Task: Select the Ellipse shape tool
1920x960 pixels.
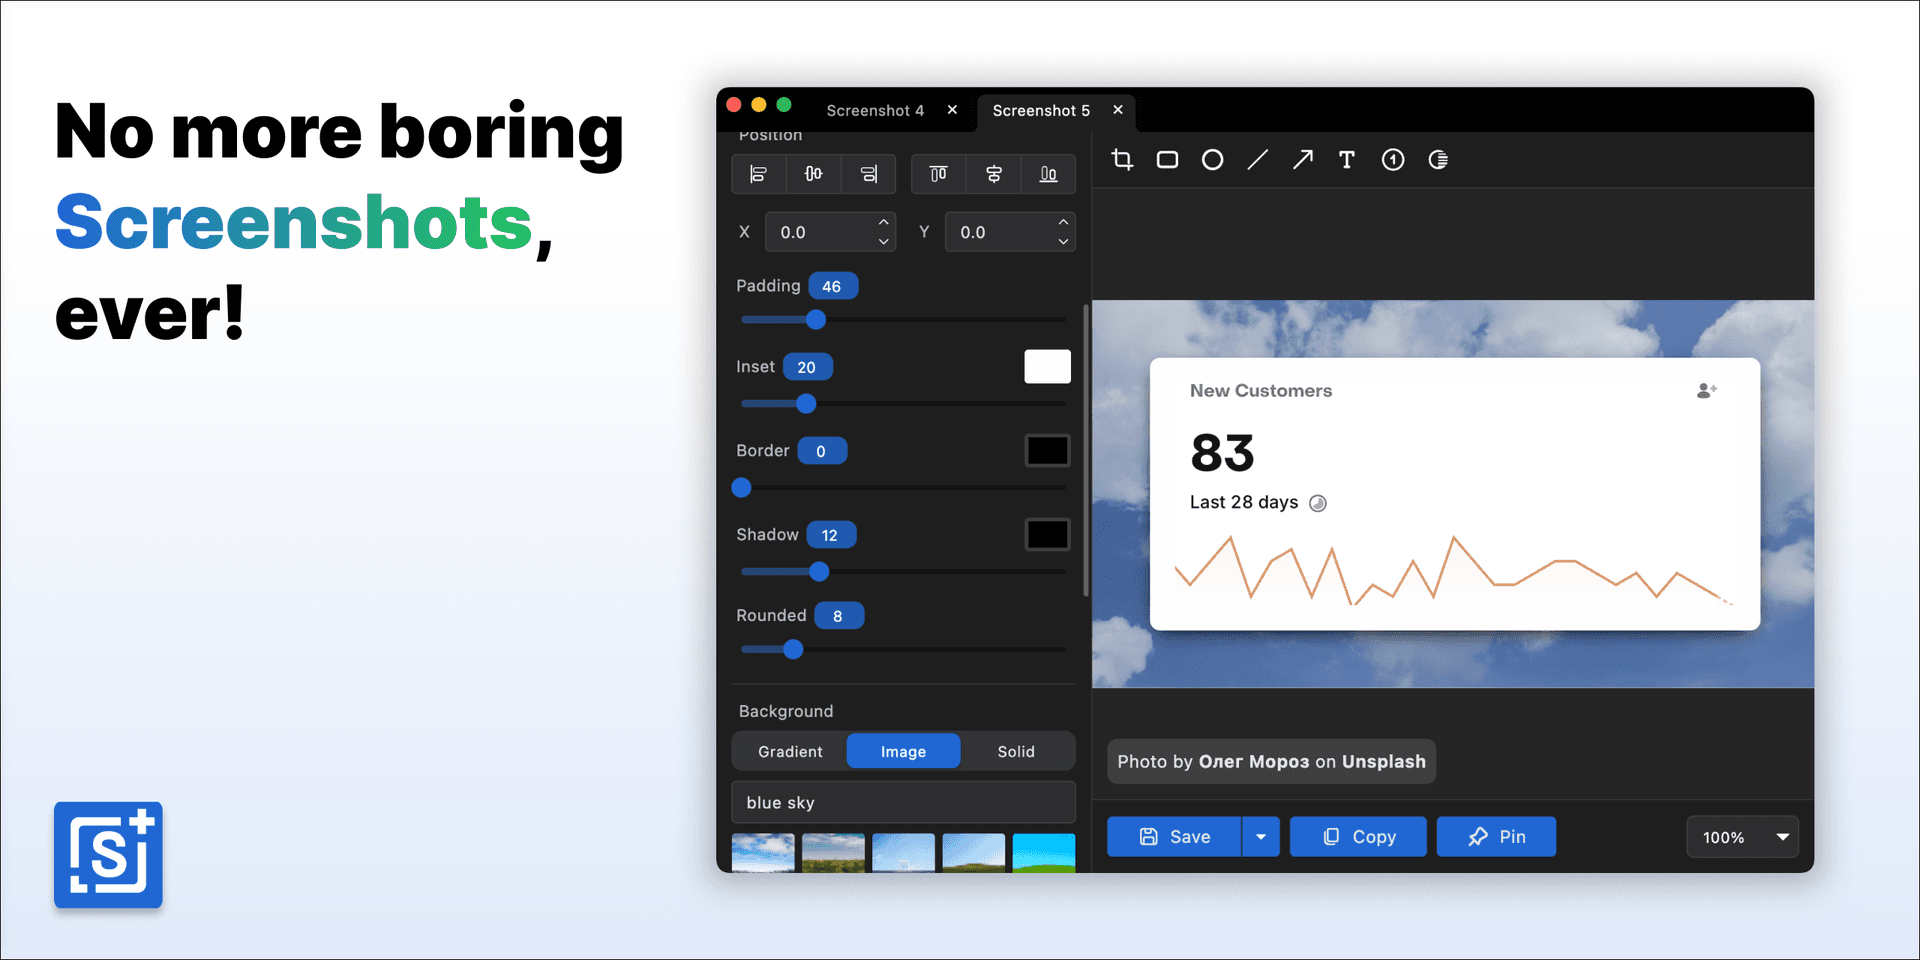Action: click(1212, 160)
